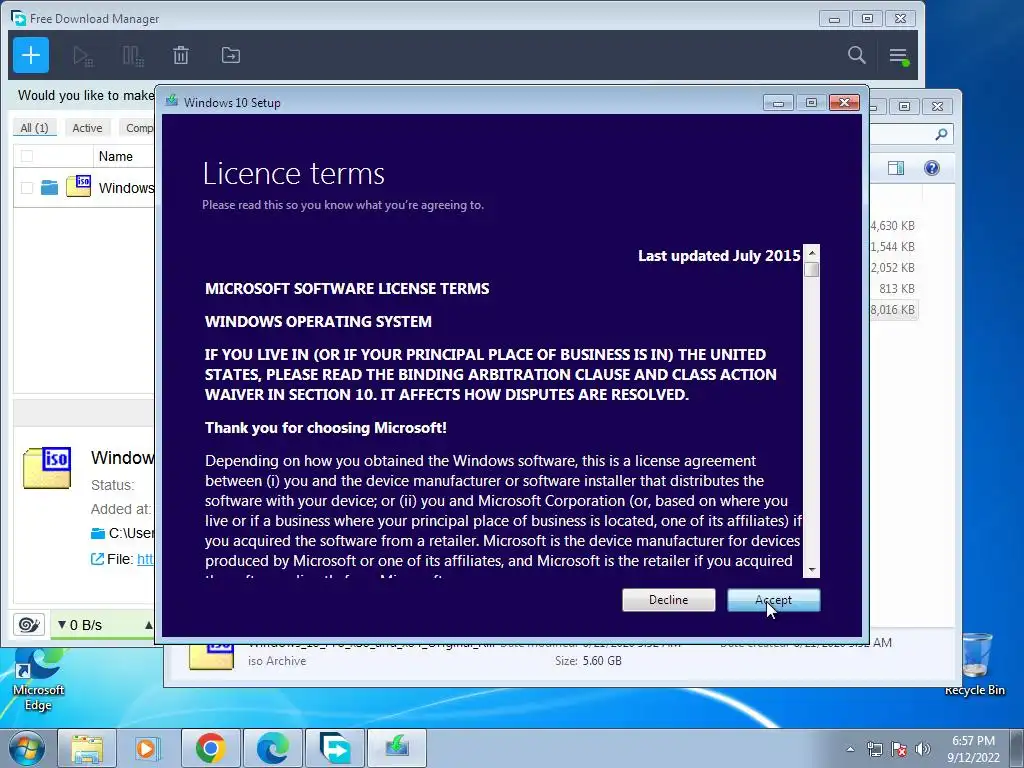The width and height of the screenshot is (1024, 768).
Task: Click the license terms scrollbar up arrow
Action: pyautogui.click(x=812, y=253)
